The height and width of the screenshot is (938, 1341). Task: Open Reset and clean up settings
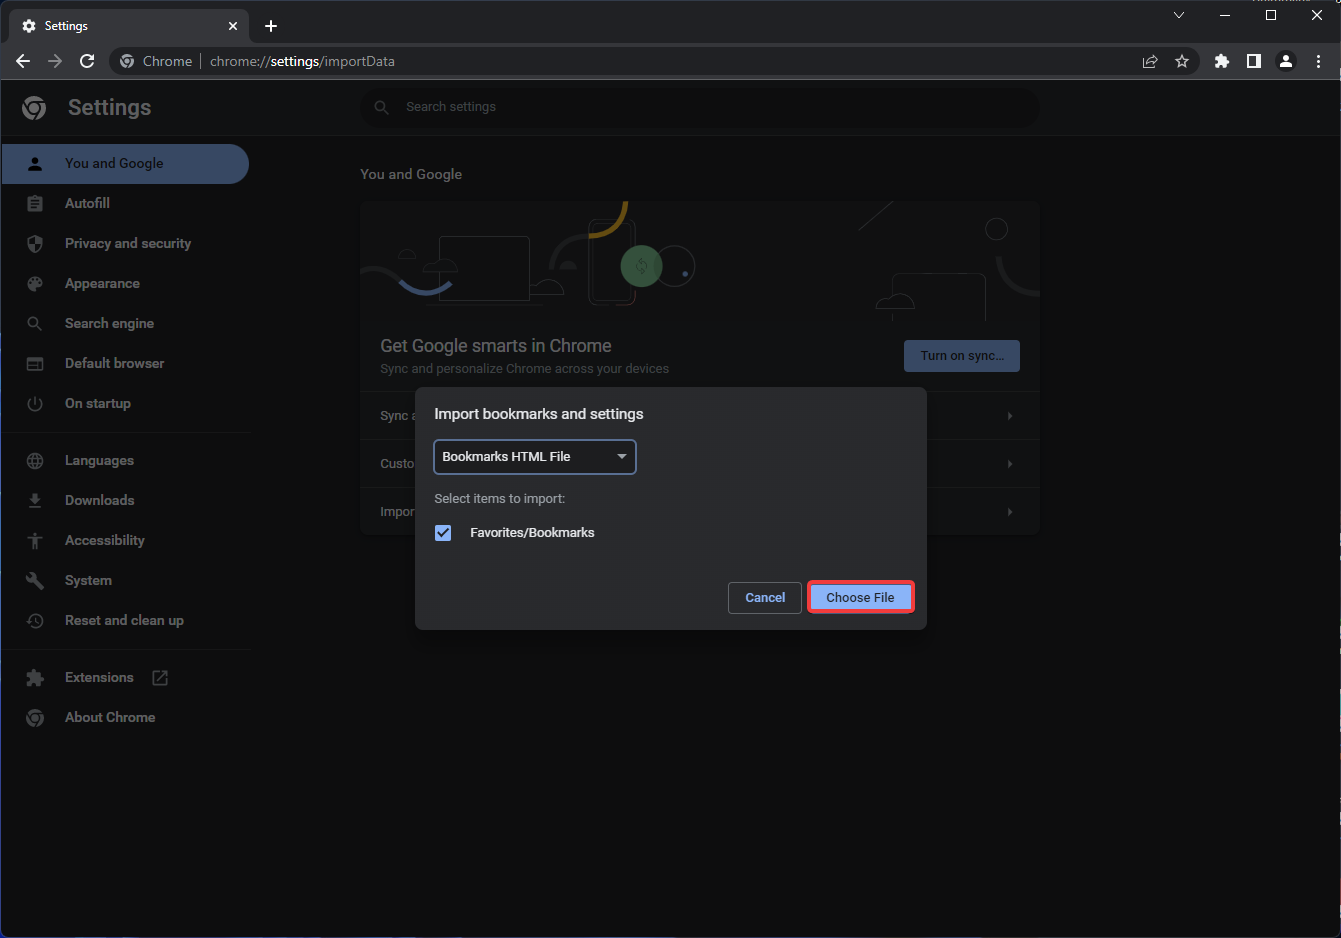125,620
